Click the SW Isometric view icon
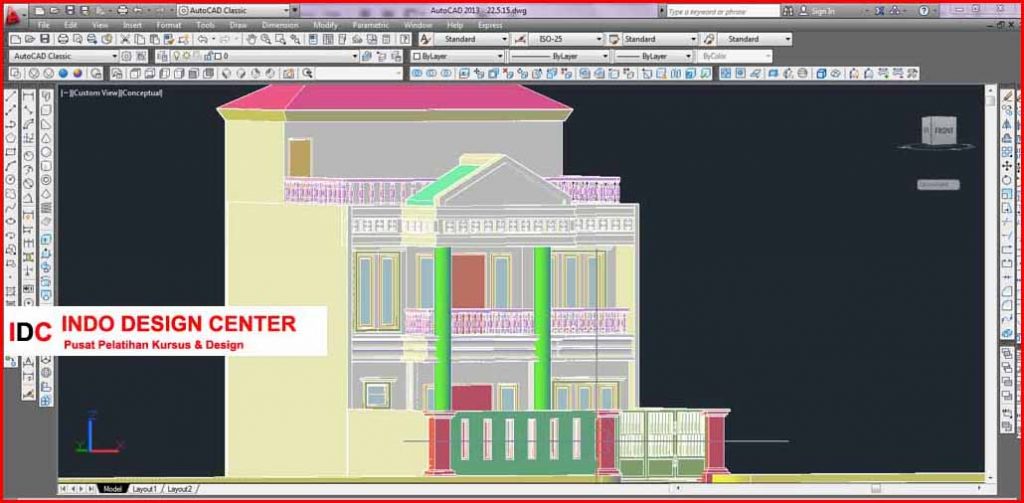 (x=225, y=74)
